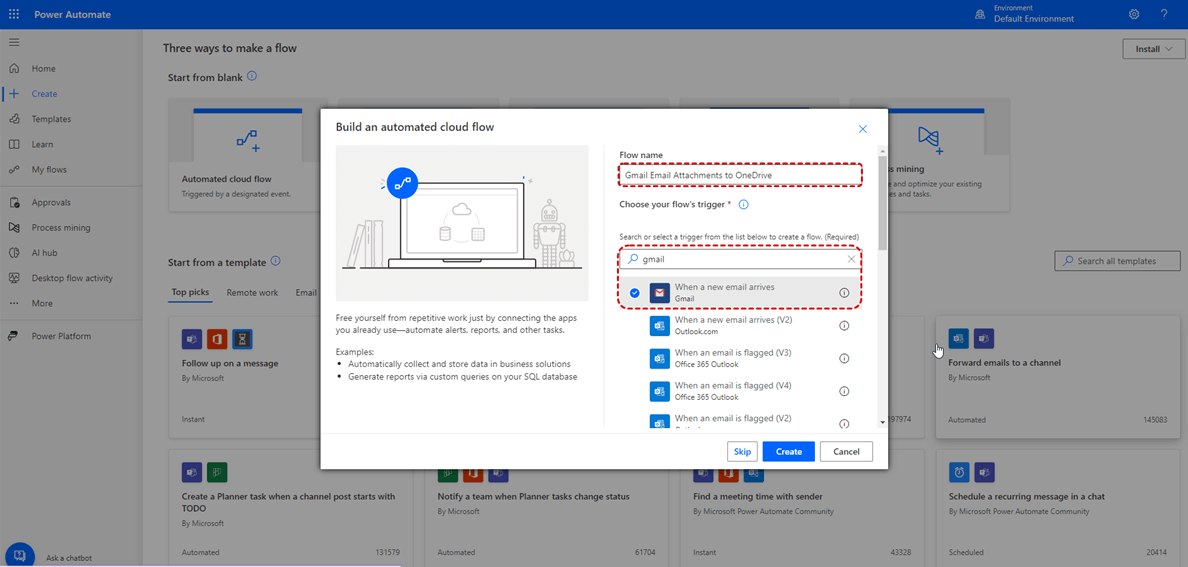The image size is (1188, 567).
Task: Open Templates in the sidebar
Action: pos(50,119)
